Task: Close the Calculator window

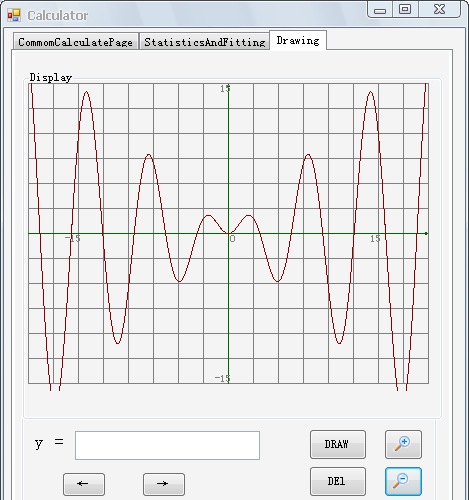Action: pos(439,9)
